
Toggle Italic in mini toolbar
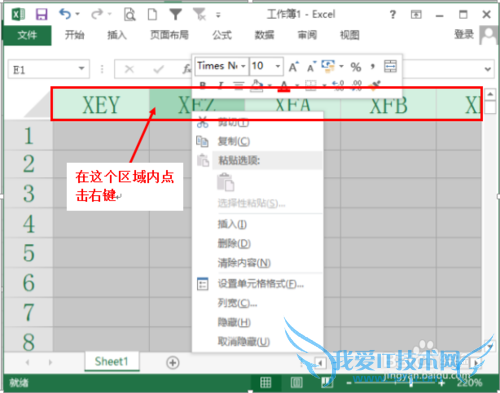click(x=220, y=85)
